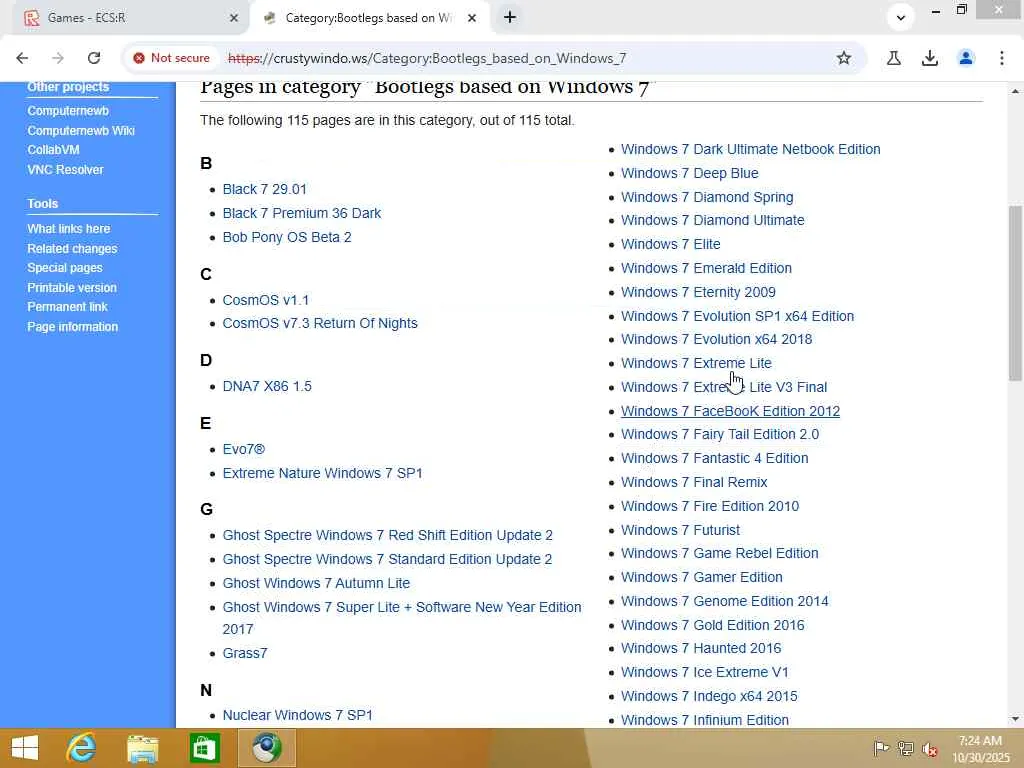Screen dimensions: 1024x768
Task: Click the Not secure site info chip
Action: tap(172, 58)
